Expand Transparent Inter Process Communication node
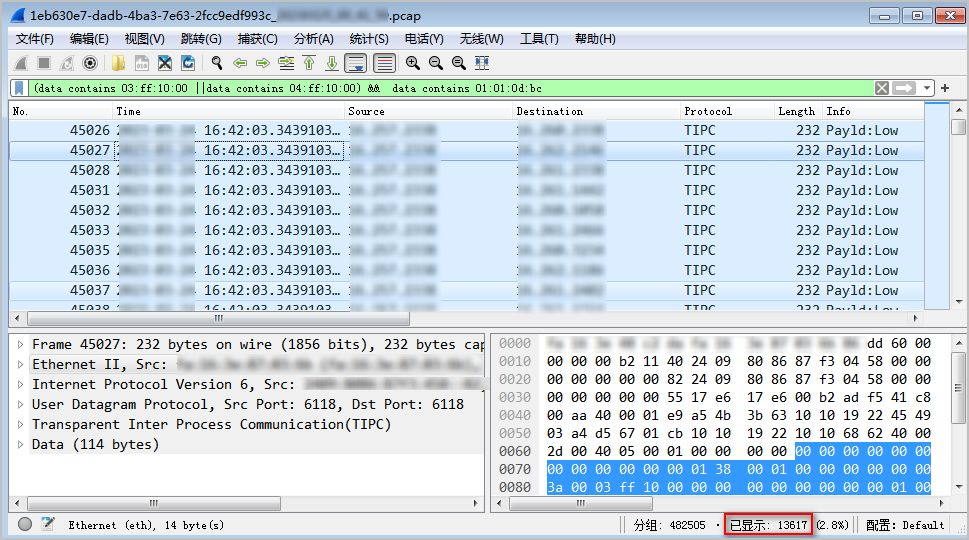The image size is (969, 540). [20, 424]
